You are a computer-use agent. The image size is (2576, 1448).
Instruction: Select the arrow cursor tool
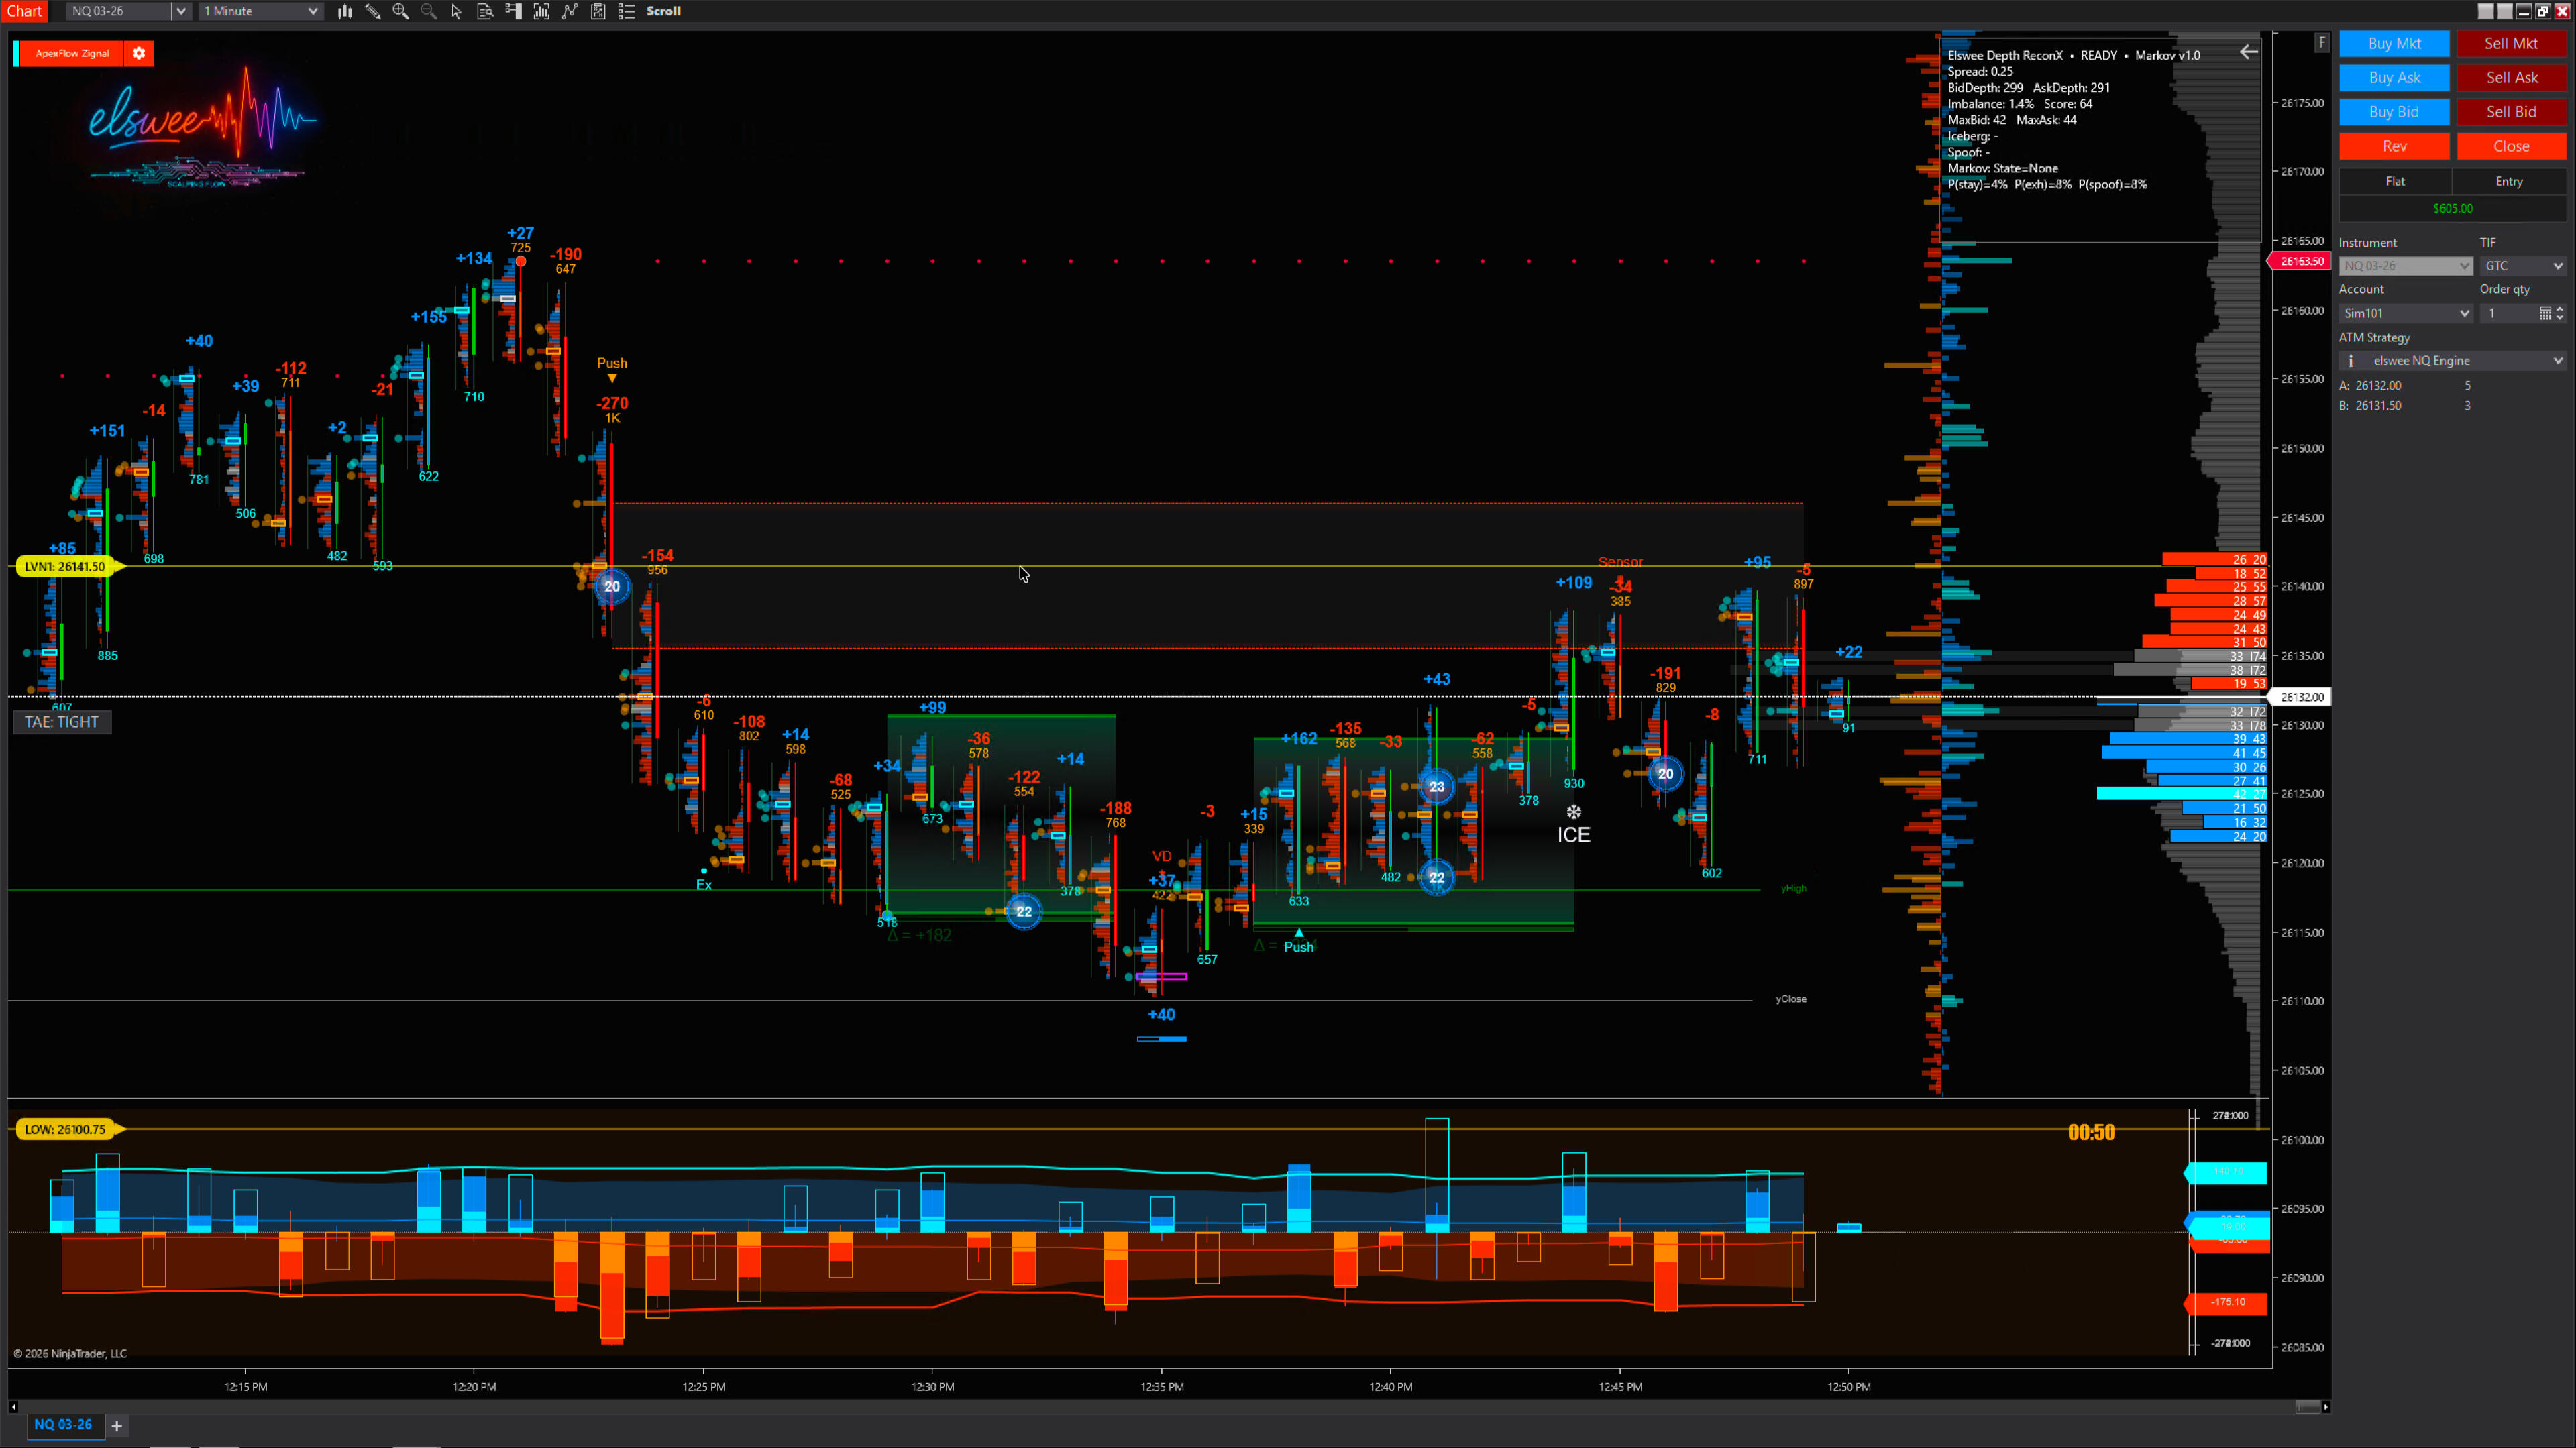pyautogui.click(x=456, y=11)
